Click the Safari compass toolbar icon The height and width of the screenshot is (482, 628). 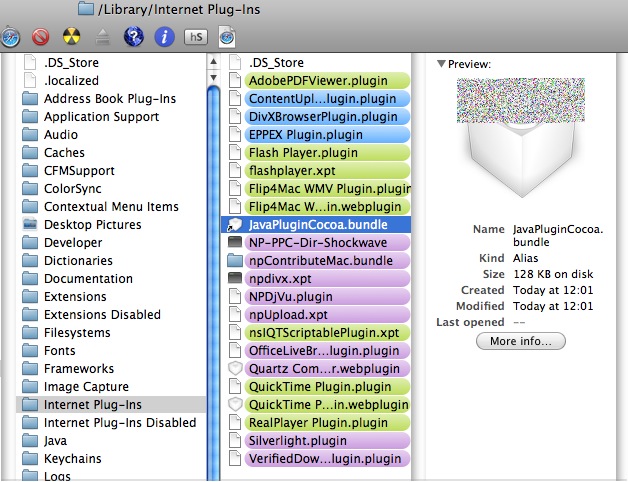pos(10,38)
